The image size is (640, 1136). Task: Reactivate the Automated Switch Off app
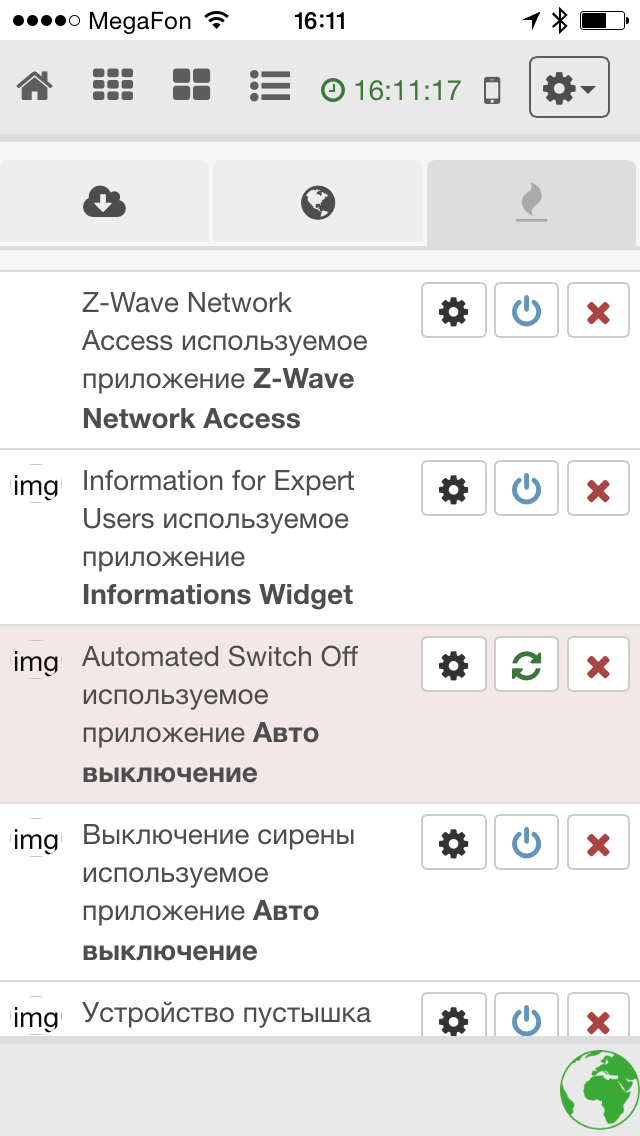coord(526,665)
